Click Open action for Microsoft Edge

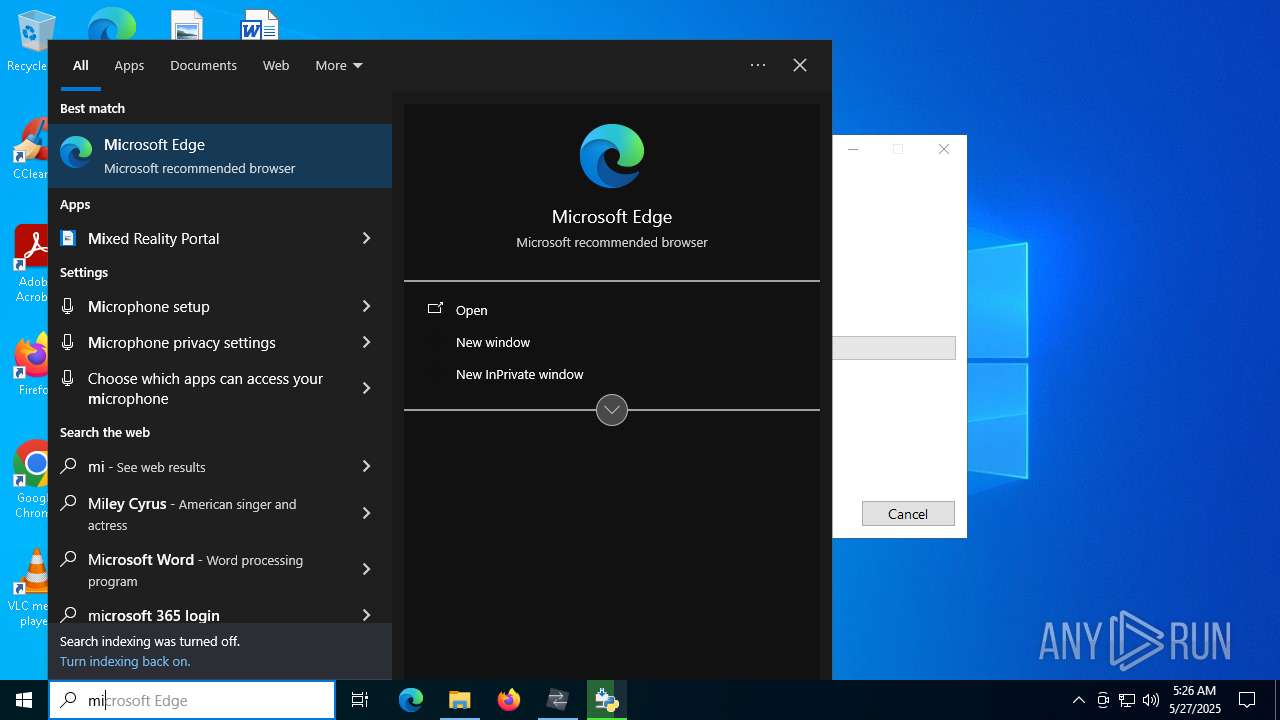(472, 310)
